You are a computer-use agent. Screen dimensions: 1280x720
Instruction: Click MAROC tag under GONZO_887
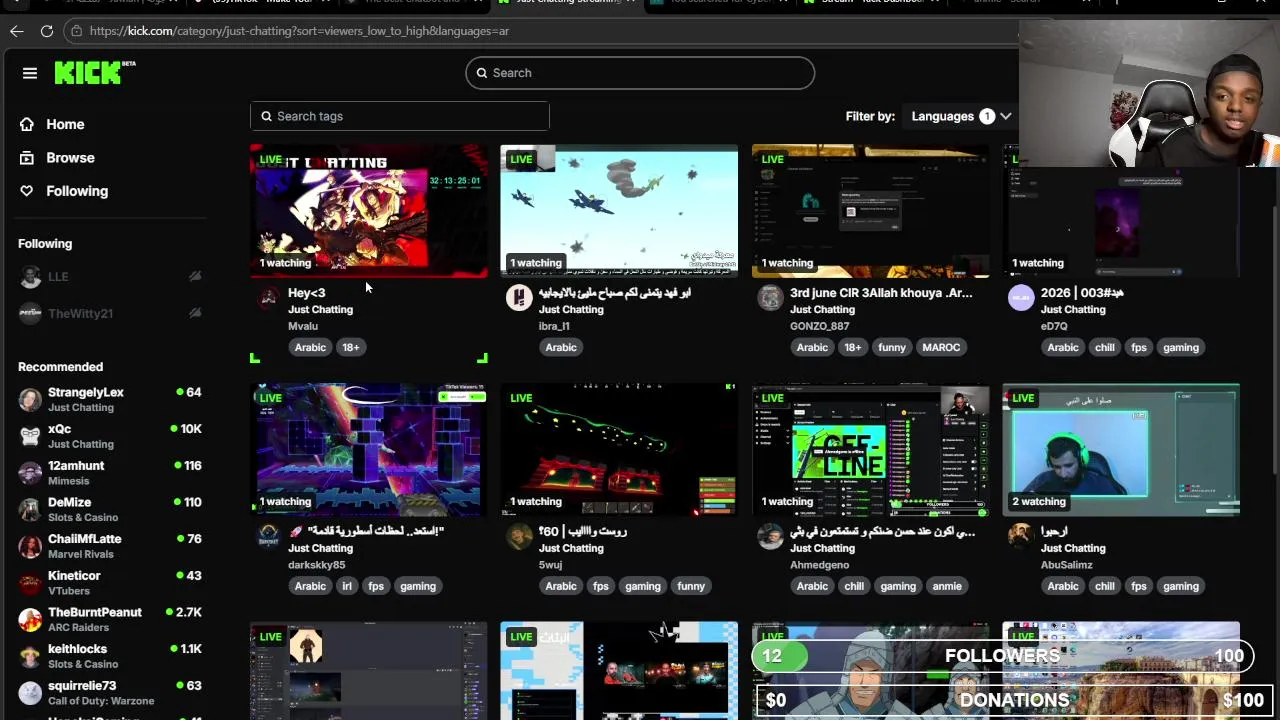[x=941, y=347]
